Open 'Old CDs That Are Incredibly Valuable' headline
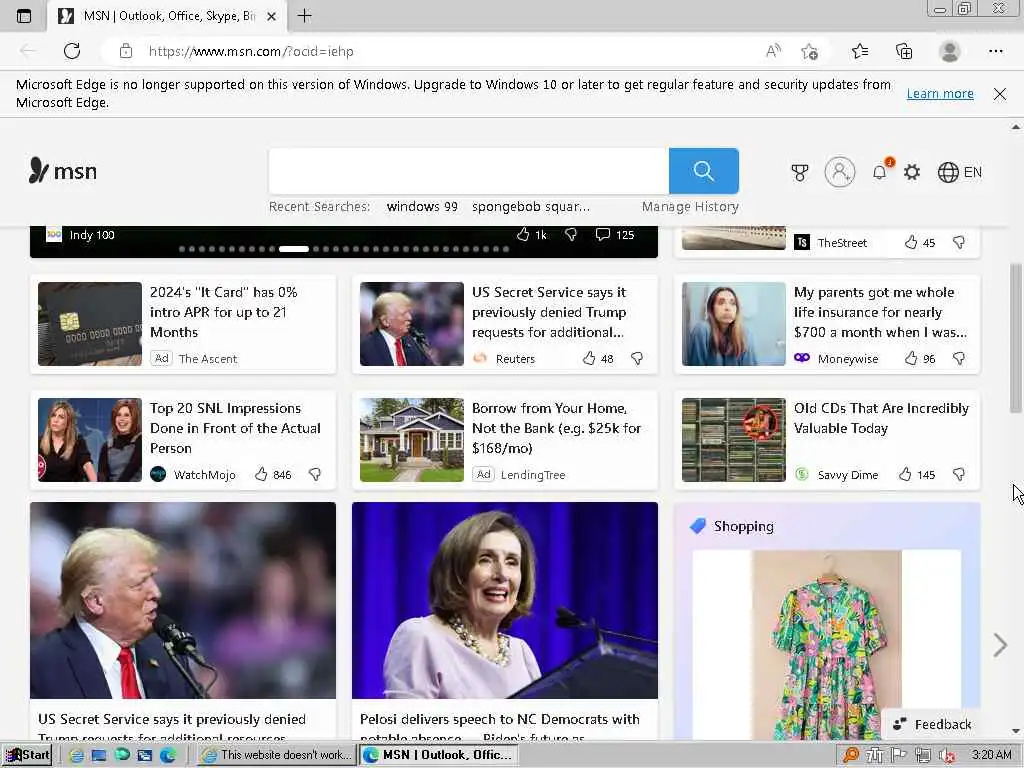Screen dimensions: 1024x768 881,418
